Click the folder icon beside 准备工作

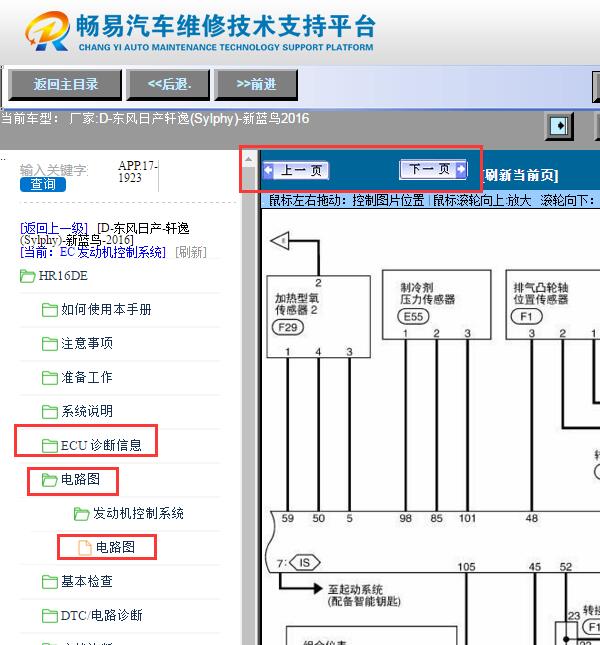point(50,378)
